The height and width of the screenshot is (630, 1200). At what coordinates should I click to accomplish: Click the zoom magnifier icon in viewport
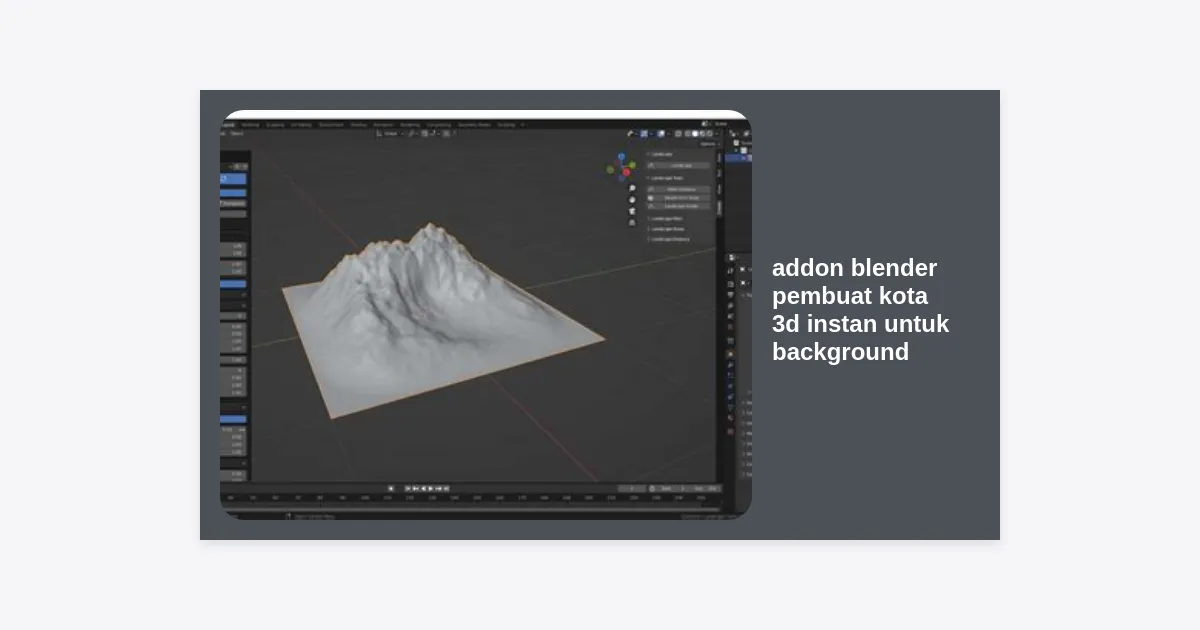pyautogui.click(x=632, y=188)
